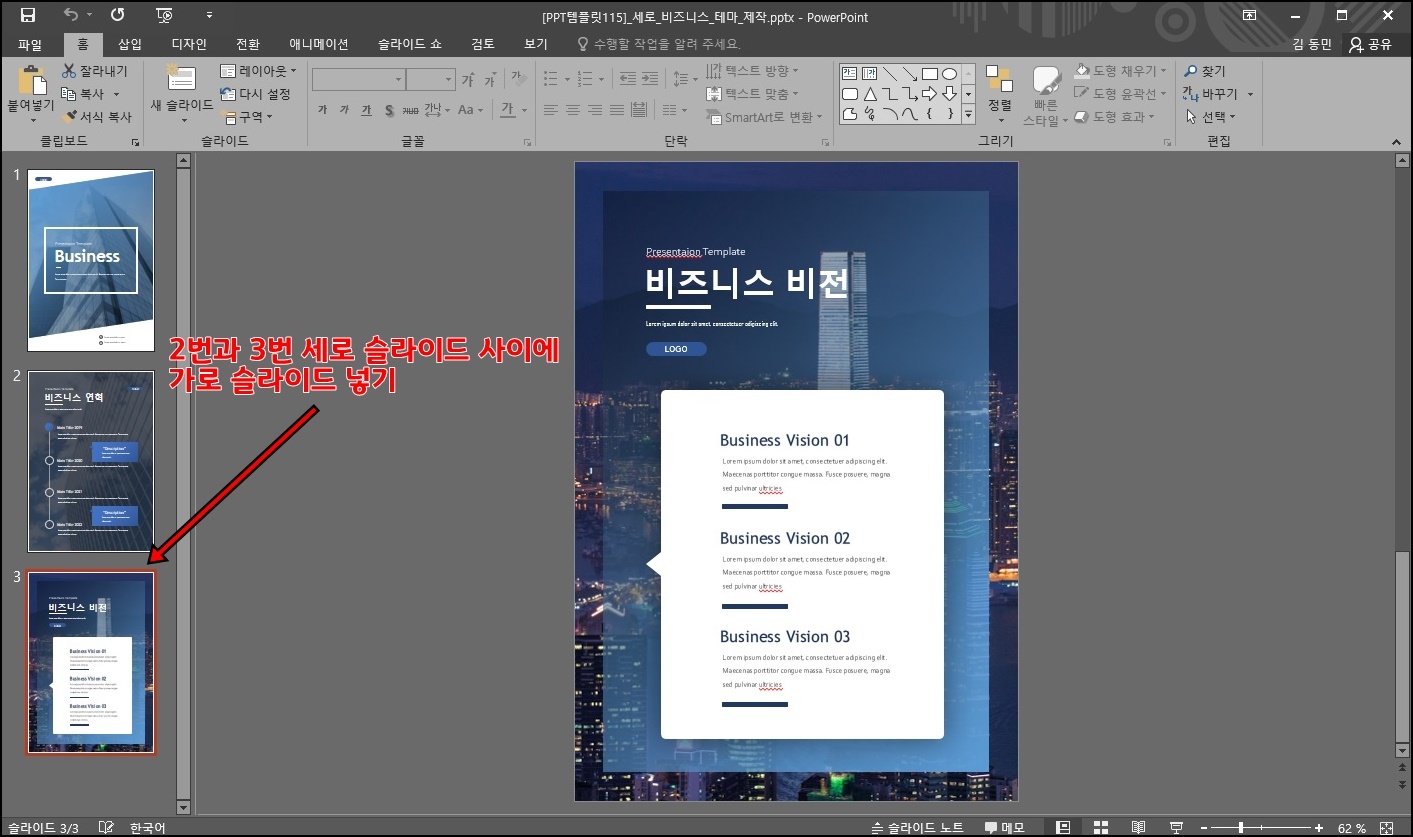Increase font size button
Screen dimensions: 1413x837
click(468, 80)
